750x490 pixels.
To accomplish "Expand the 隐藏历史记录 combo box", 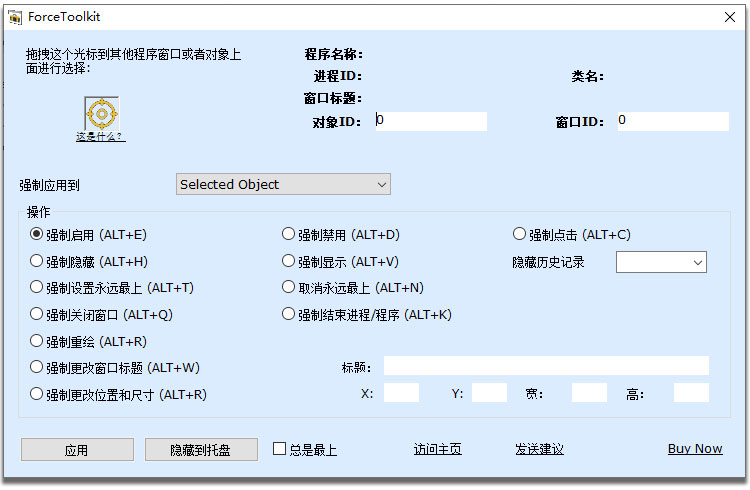I will point(661,262).
